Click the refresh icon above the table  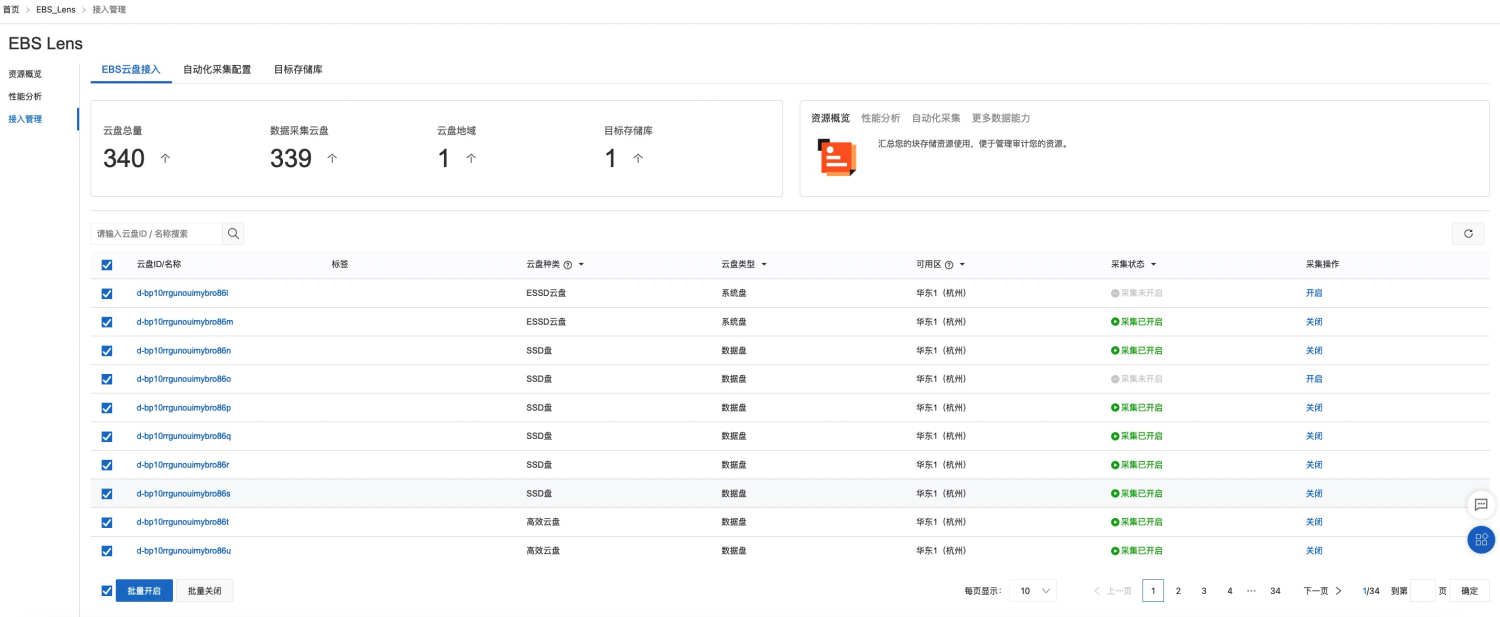pyautogui.click(x=1468, y=233)
